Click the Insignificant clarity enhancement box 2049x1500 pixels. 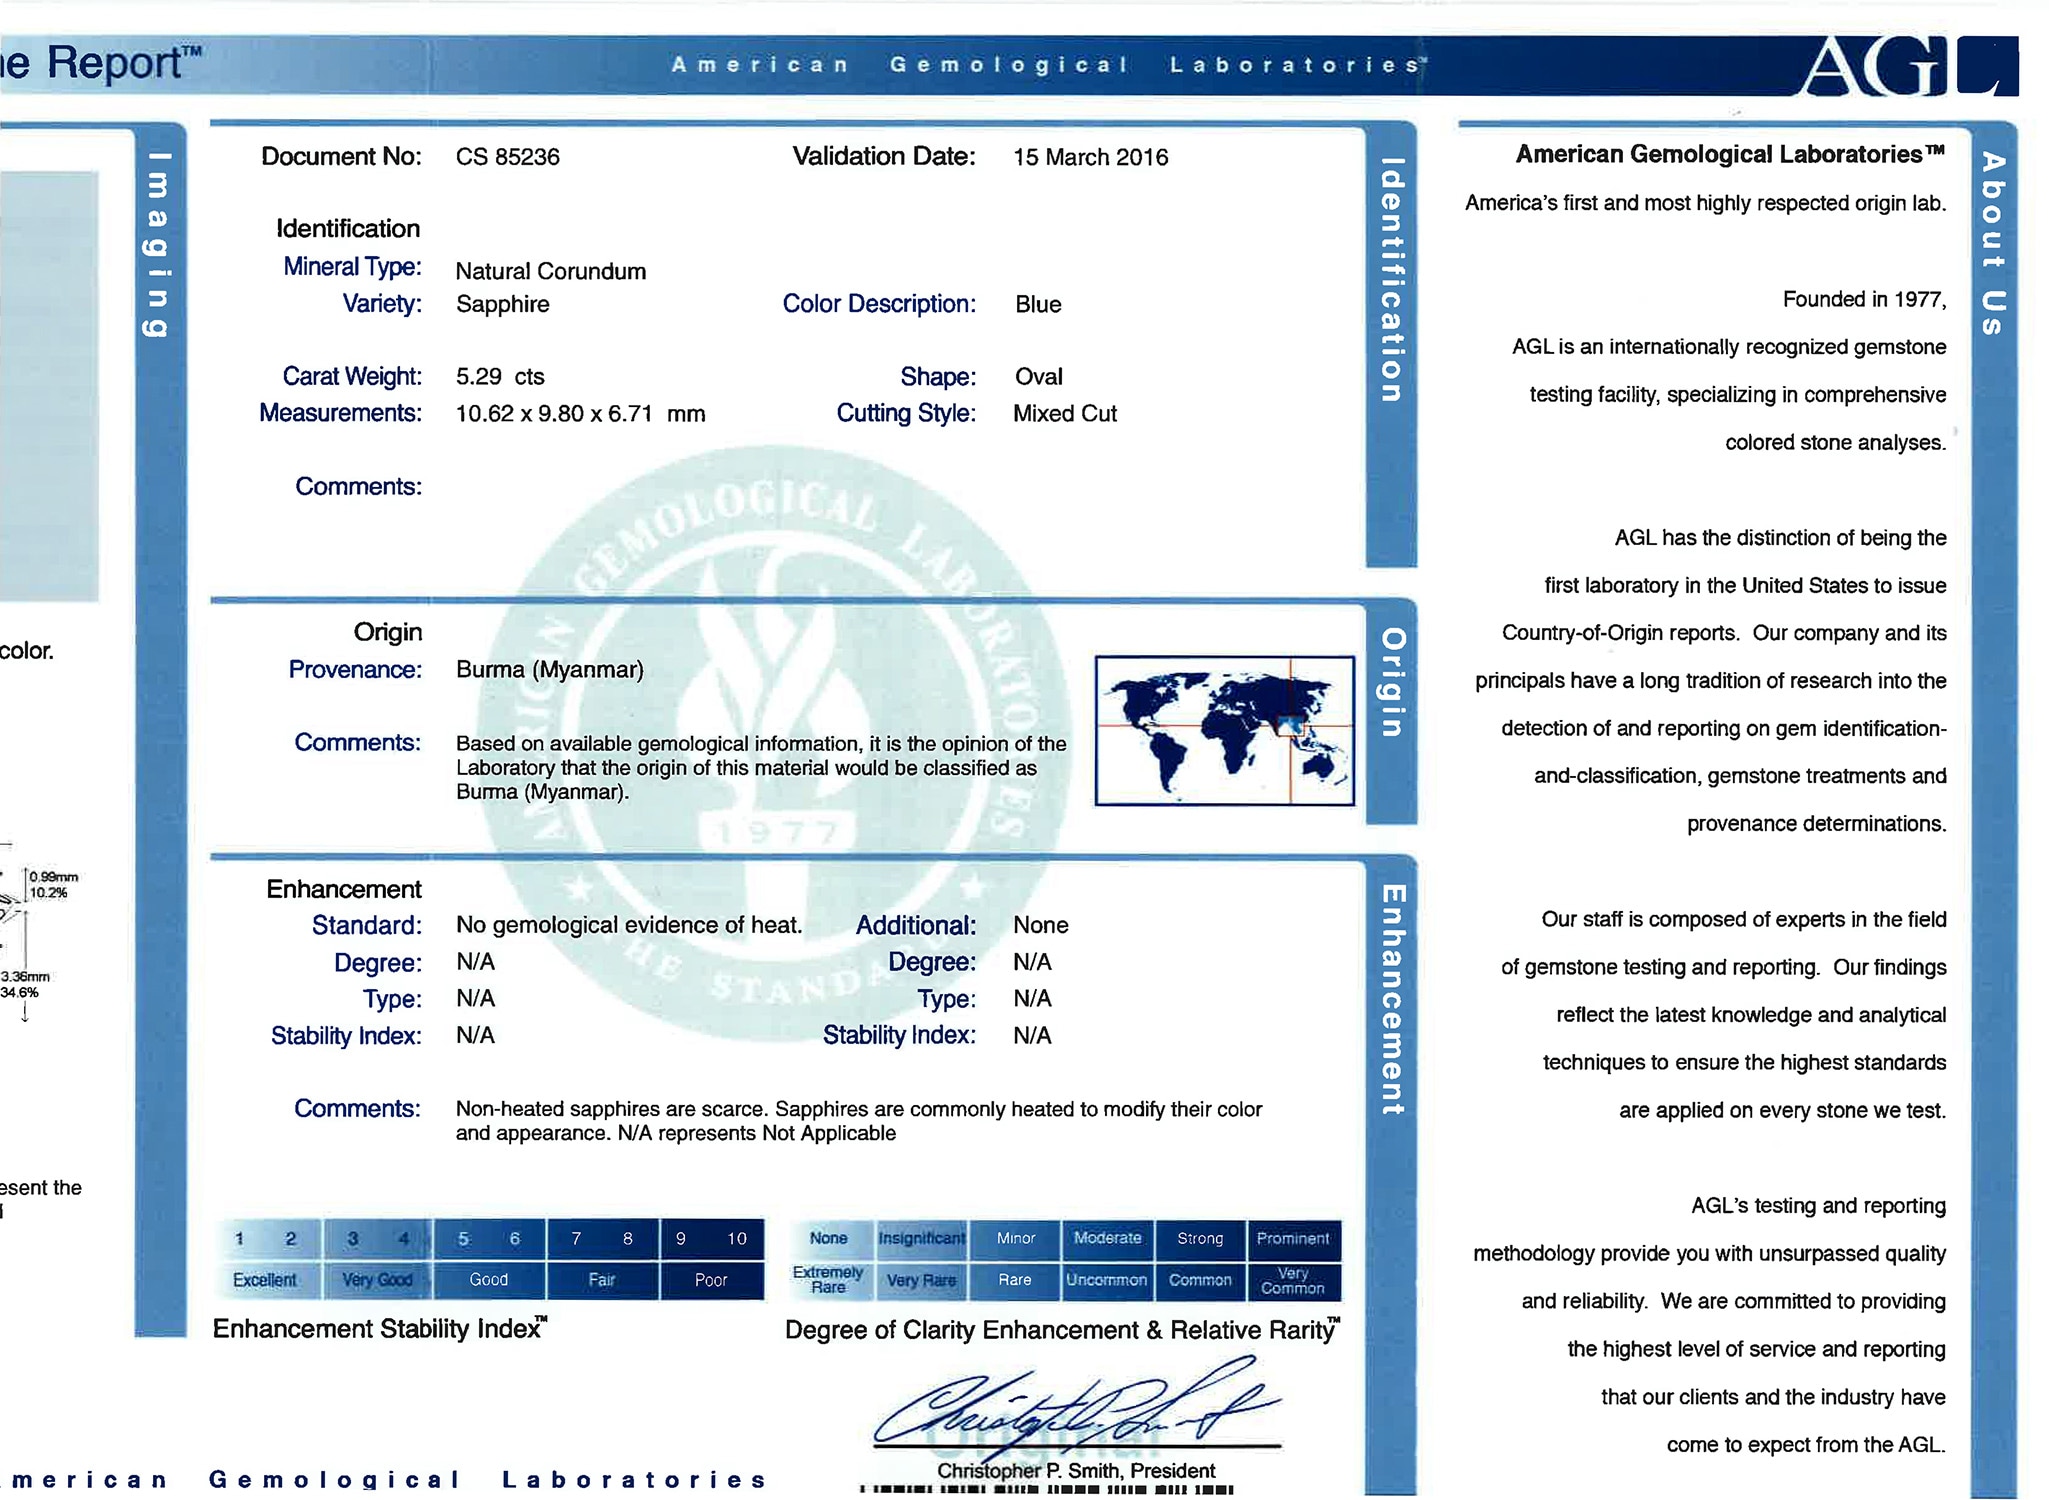point(921,1239)
